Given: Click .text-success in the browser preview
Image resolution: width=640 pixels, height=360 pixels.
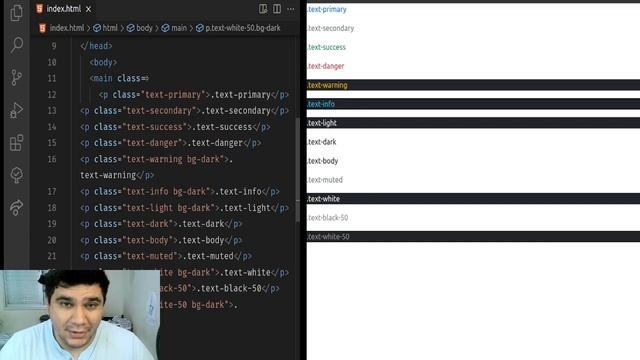Looking at the screenshot, I should pyautogui.click(x=326, y=47).
